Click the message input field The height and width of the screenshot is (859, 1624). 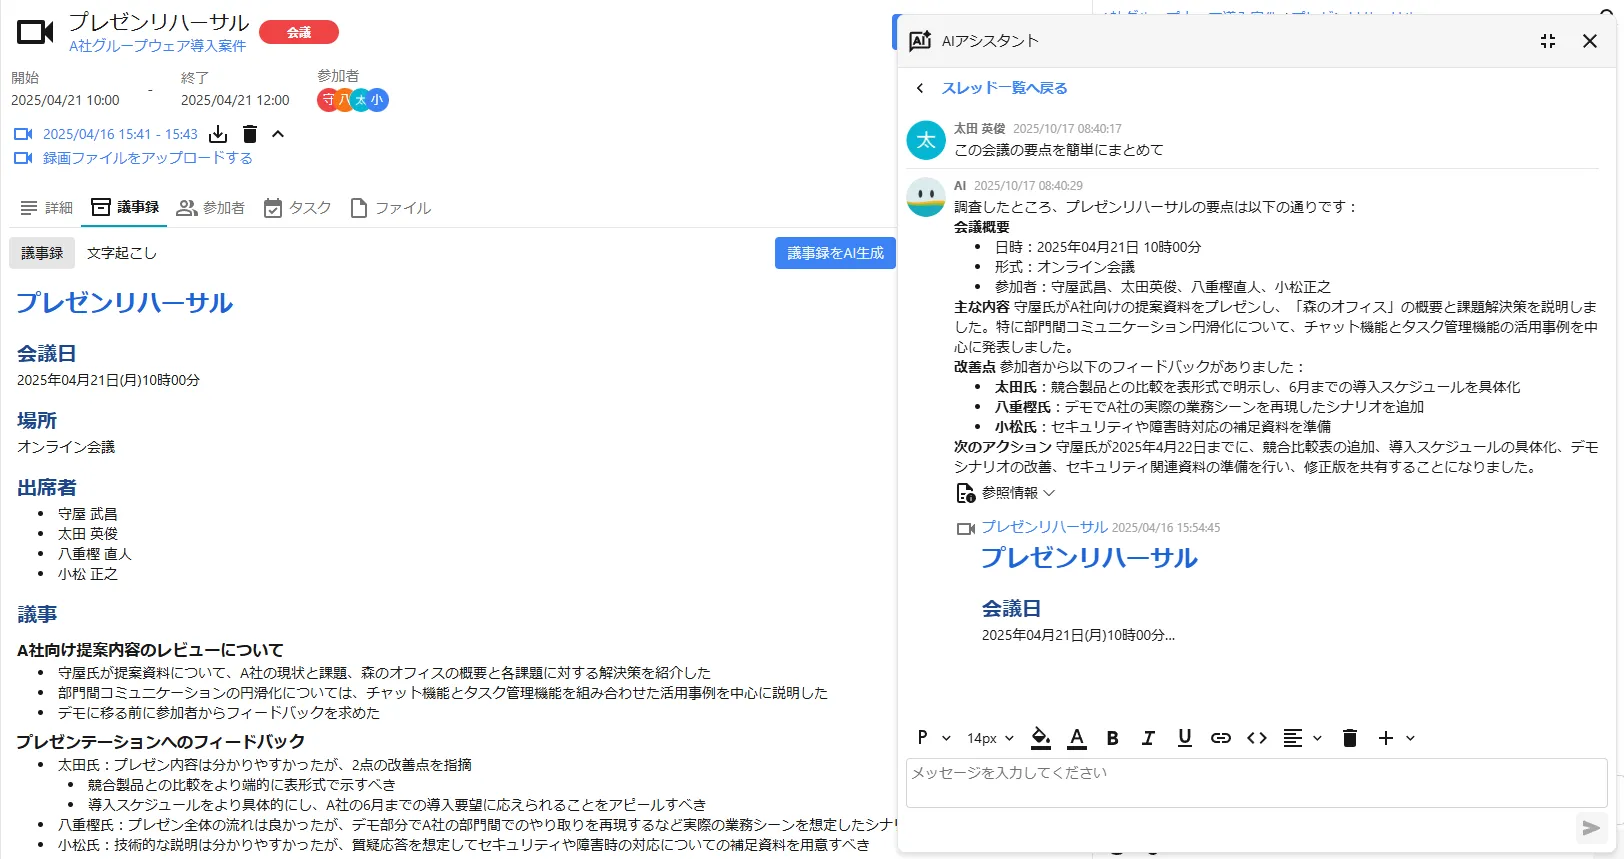pyautogui.click(x=1257, y=782)
